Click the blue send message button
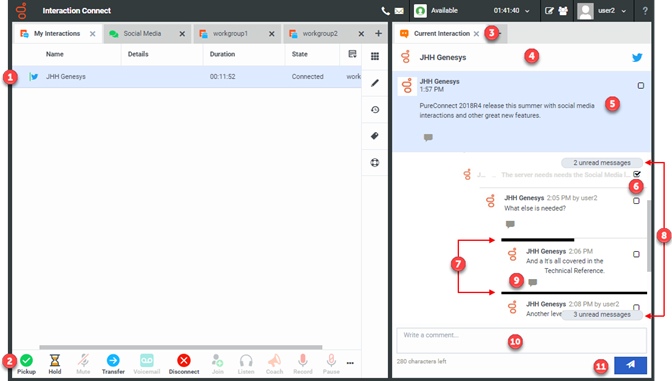The image size is (672, 381). click(x=630, y=365)
